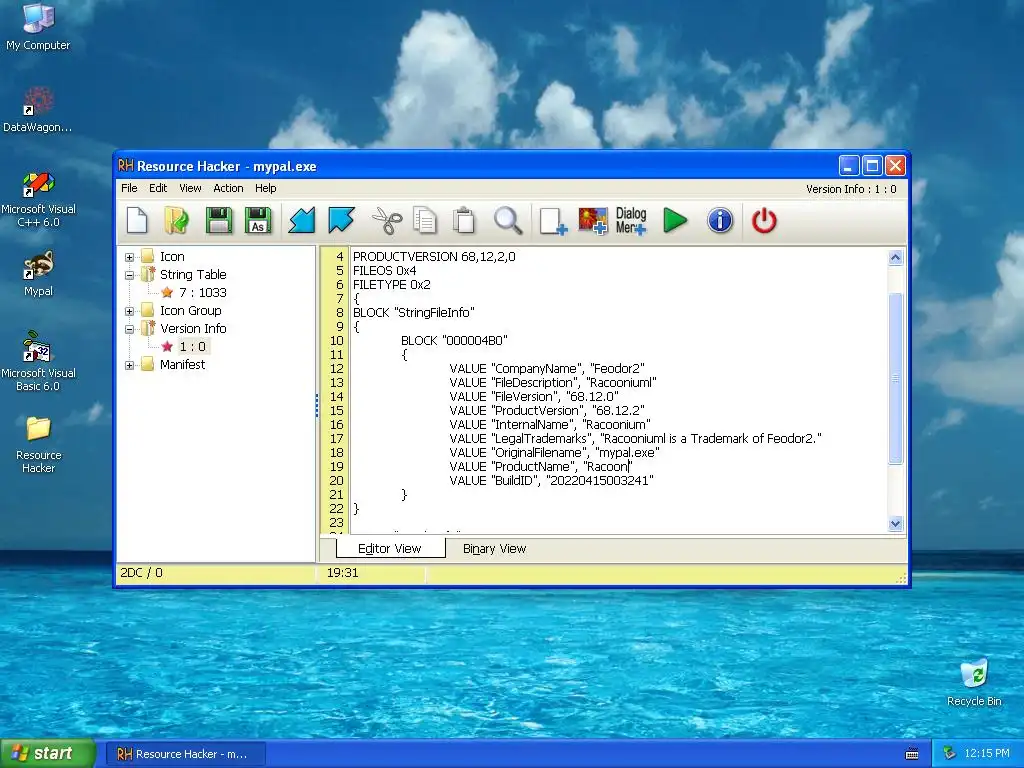Click the Add image resource icon

click(593, 220)
